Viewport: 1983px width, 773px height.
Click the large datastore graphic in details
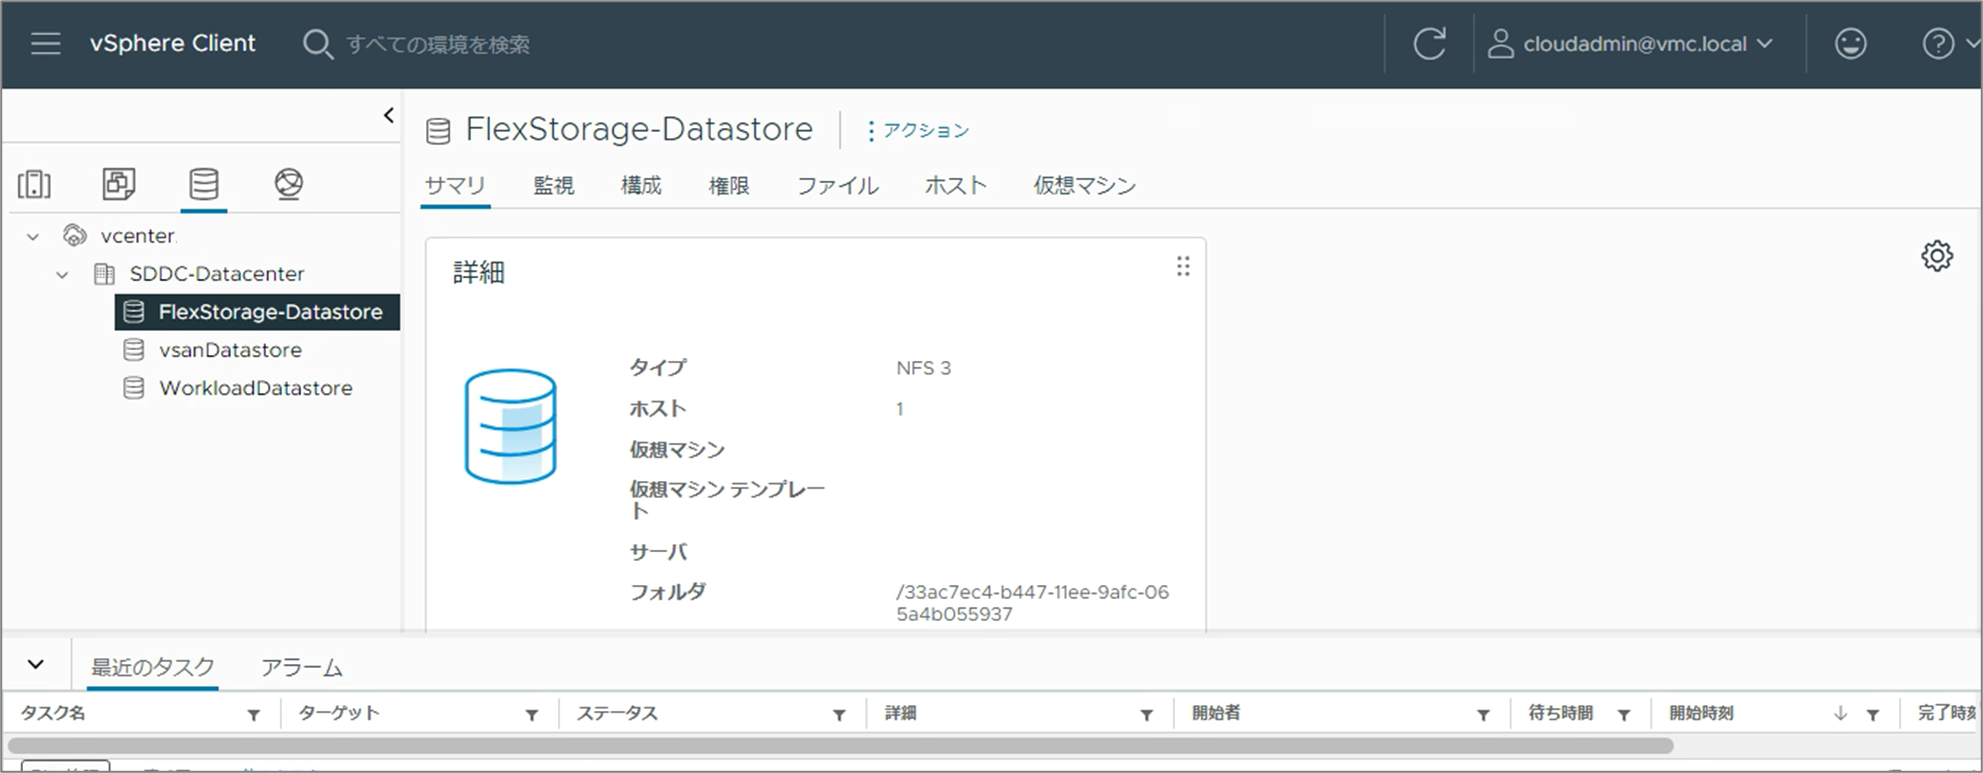510,427
